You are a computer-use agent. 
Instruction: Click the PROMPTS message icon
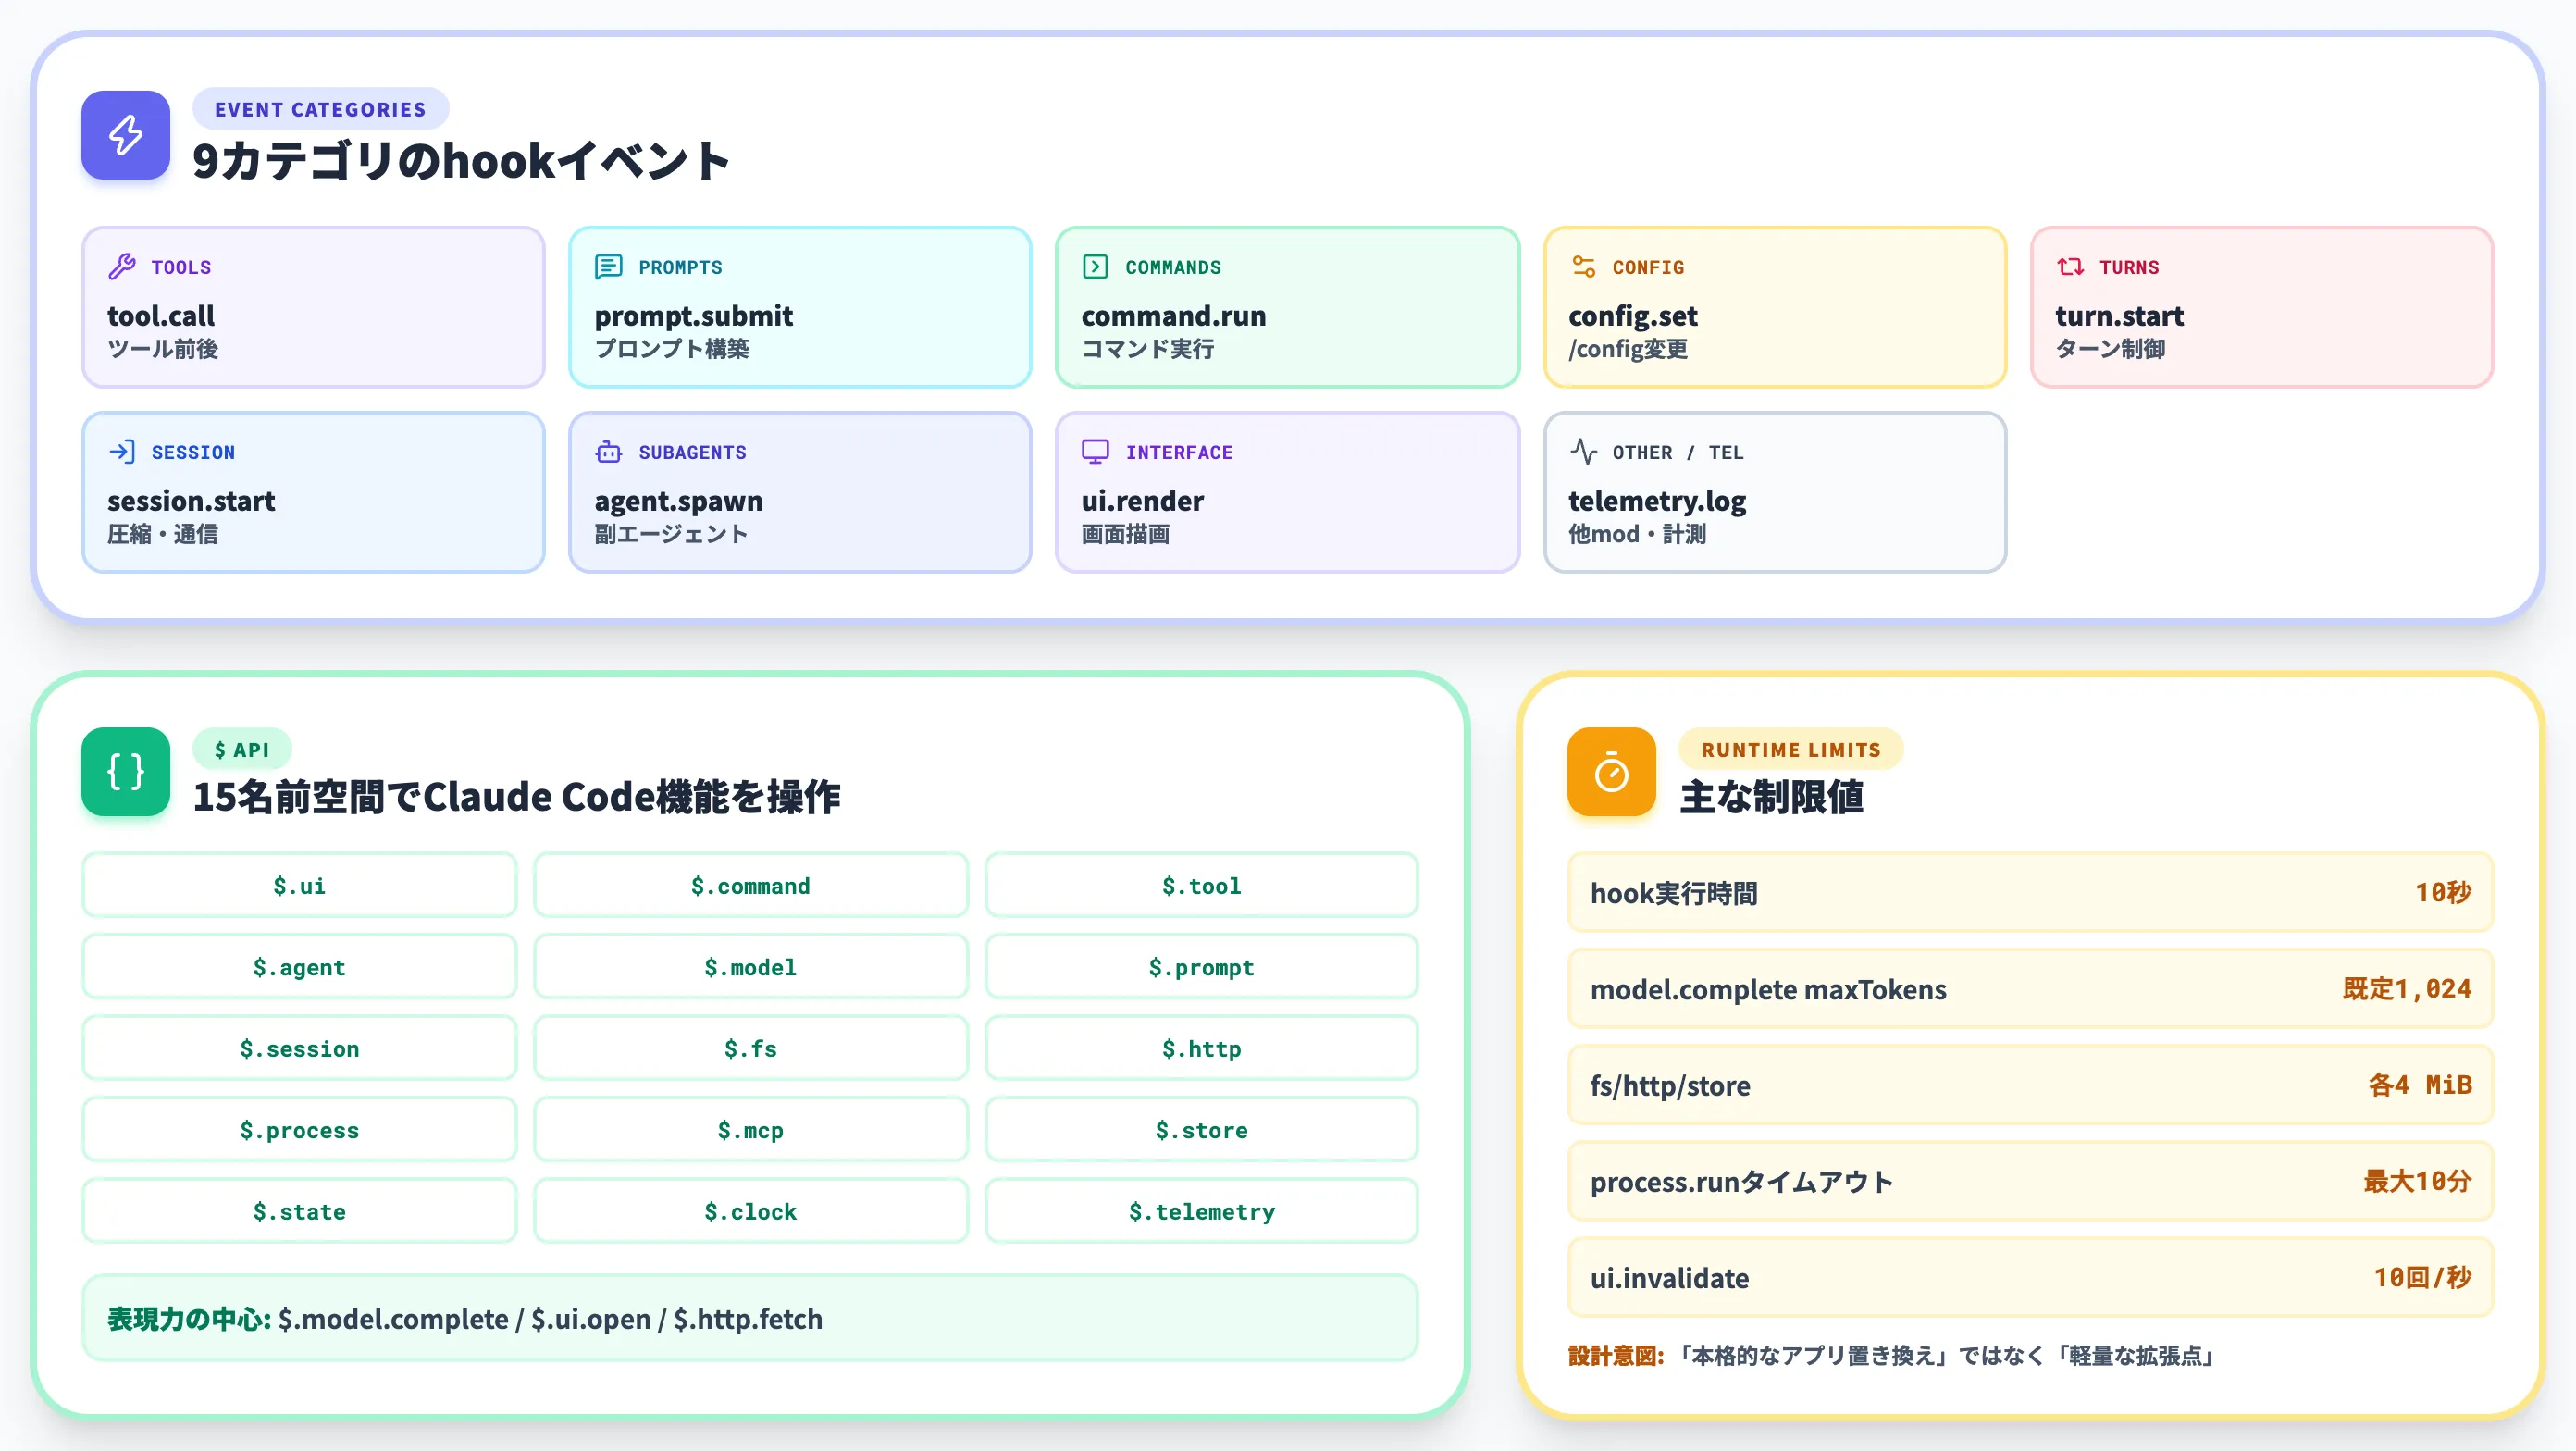[608, 266]
